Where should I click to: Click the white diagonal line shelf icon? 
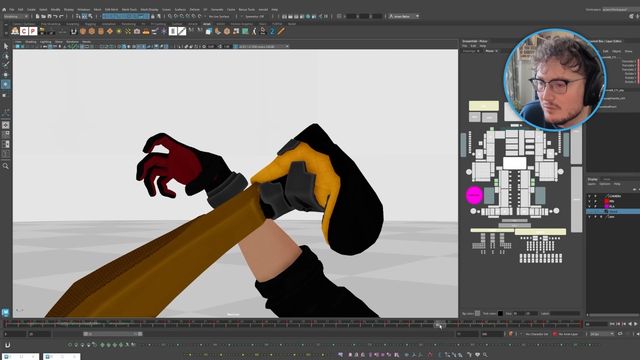pos(182,31)
